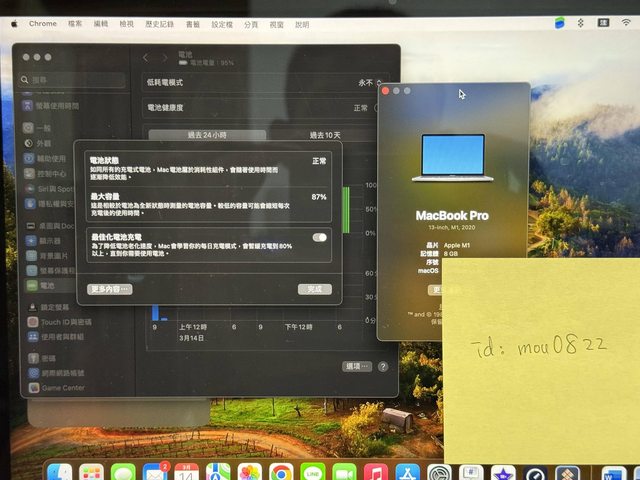
Task: Open Users & Groups (使用者與群組) settings
Action: (x=56, y=337)
